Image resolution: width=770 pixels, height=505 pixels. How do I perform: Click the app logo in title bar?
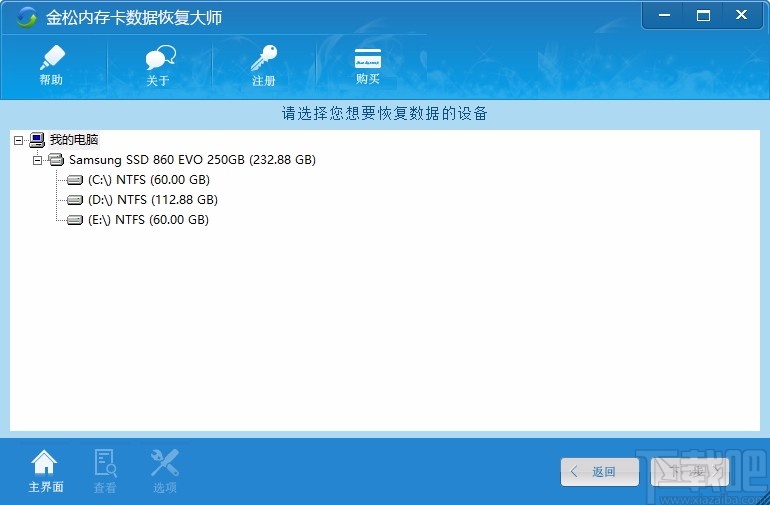tap(26, 18)
